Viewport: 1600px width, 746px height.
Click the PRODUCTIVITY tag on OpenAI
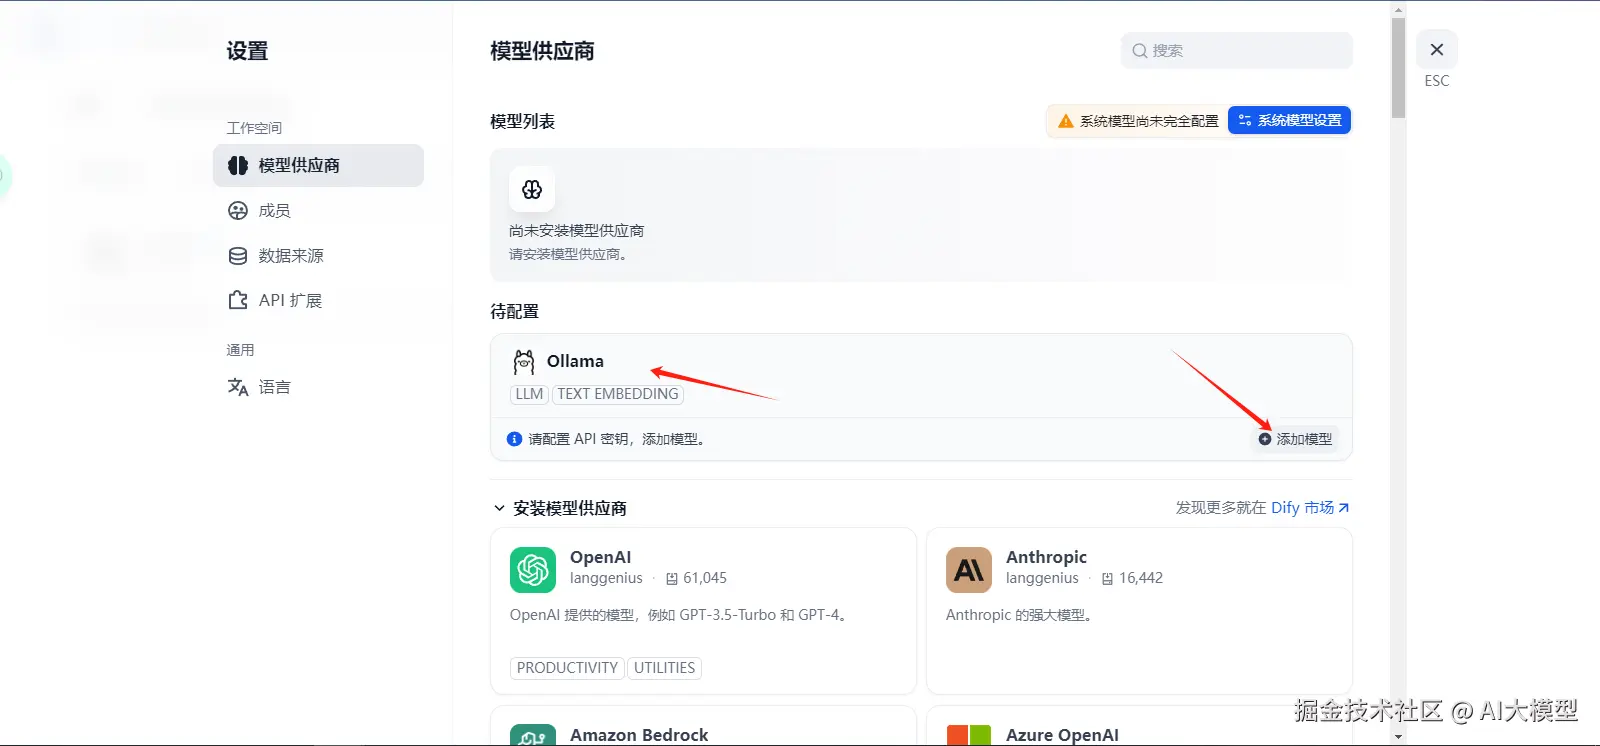coord(567,668)
